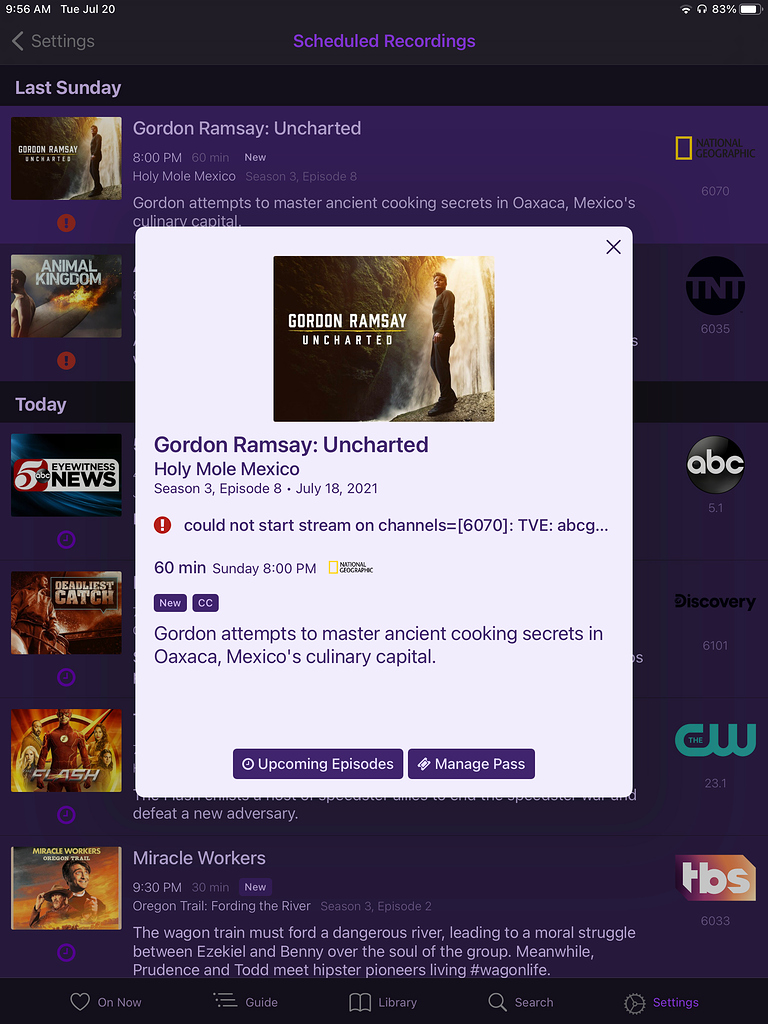Click the CC badge in the popup
This screenshot has width=768, height=1024.
[x=206, y=603]
